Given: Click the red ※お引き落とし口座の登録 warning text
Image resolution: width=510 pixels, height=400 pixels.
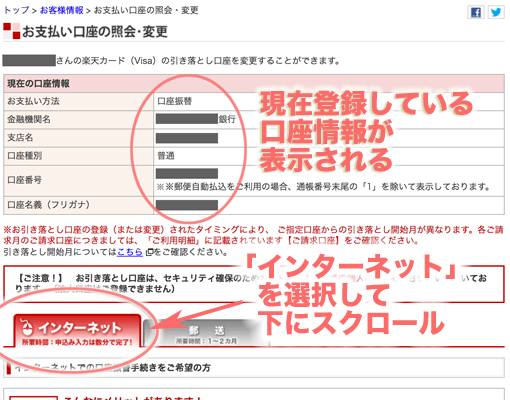Looking at the screenshot, I should coord(253,235).
